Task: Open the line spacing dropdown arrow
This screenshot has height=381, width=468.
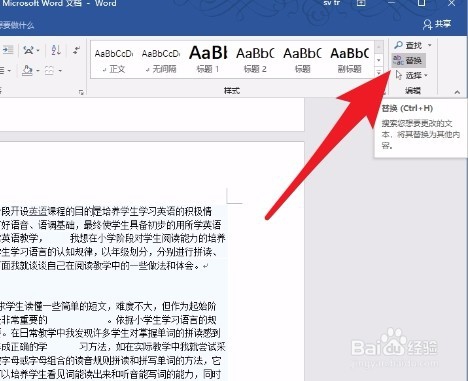Action: click(9, 71)
